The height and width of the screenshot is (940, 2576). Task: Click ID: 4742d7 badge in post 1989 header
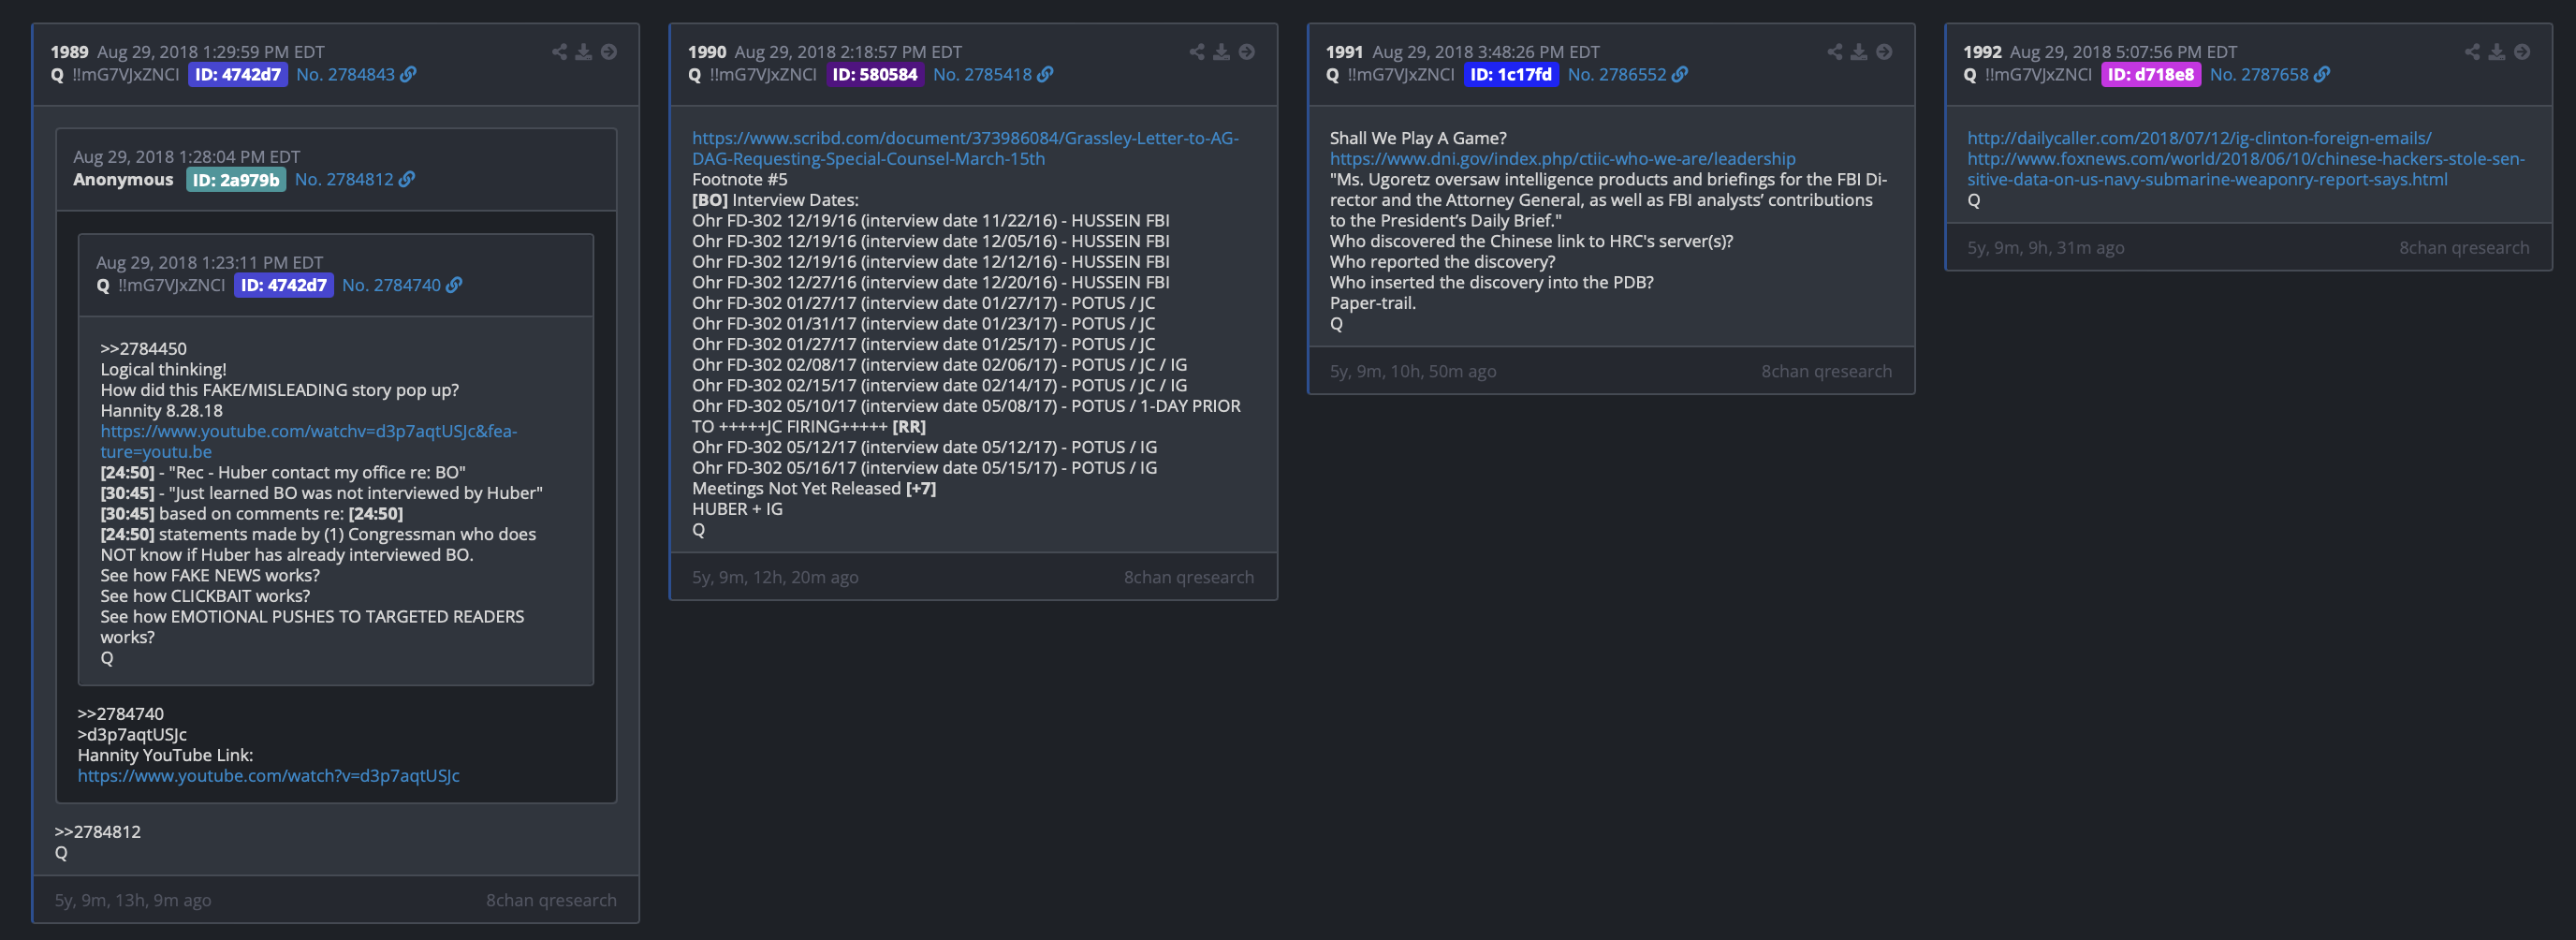238,74
